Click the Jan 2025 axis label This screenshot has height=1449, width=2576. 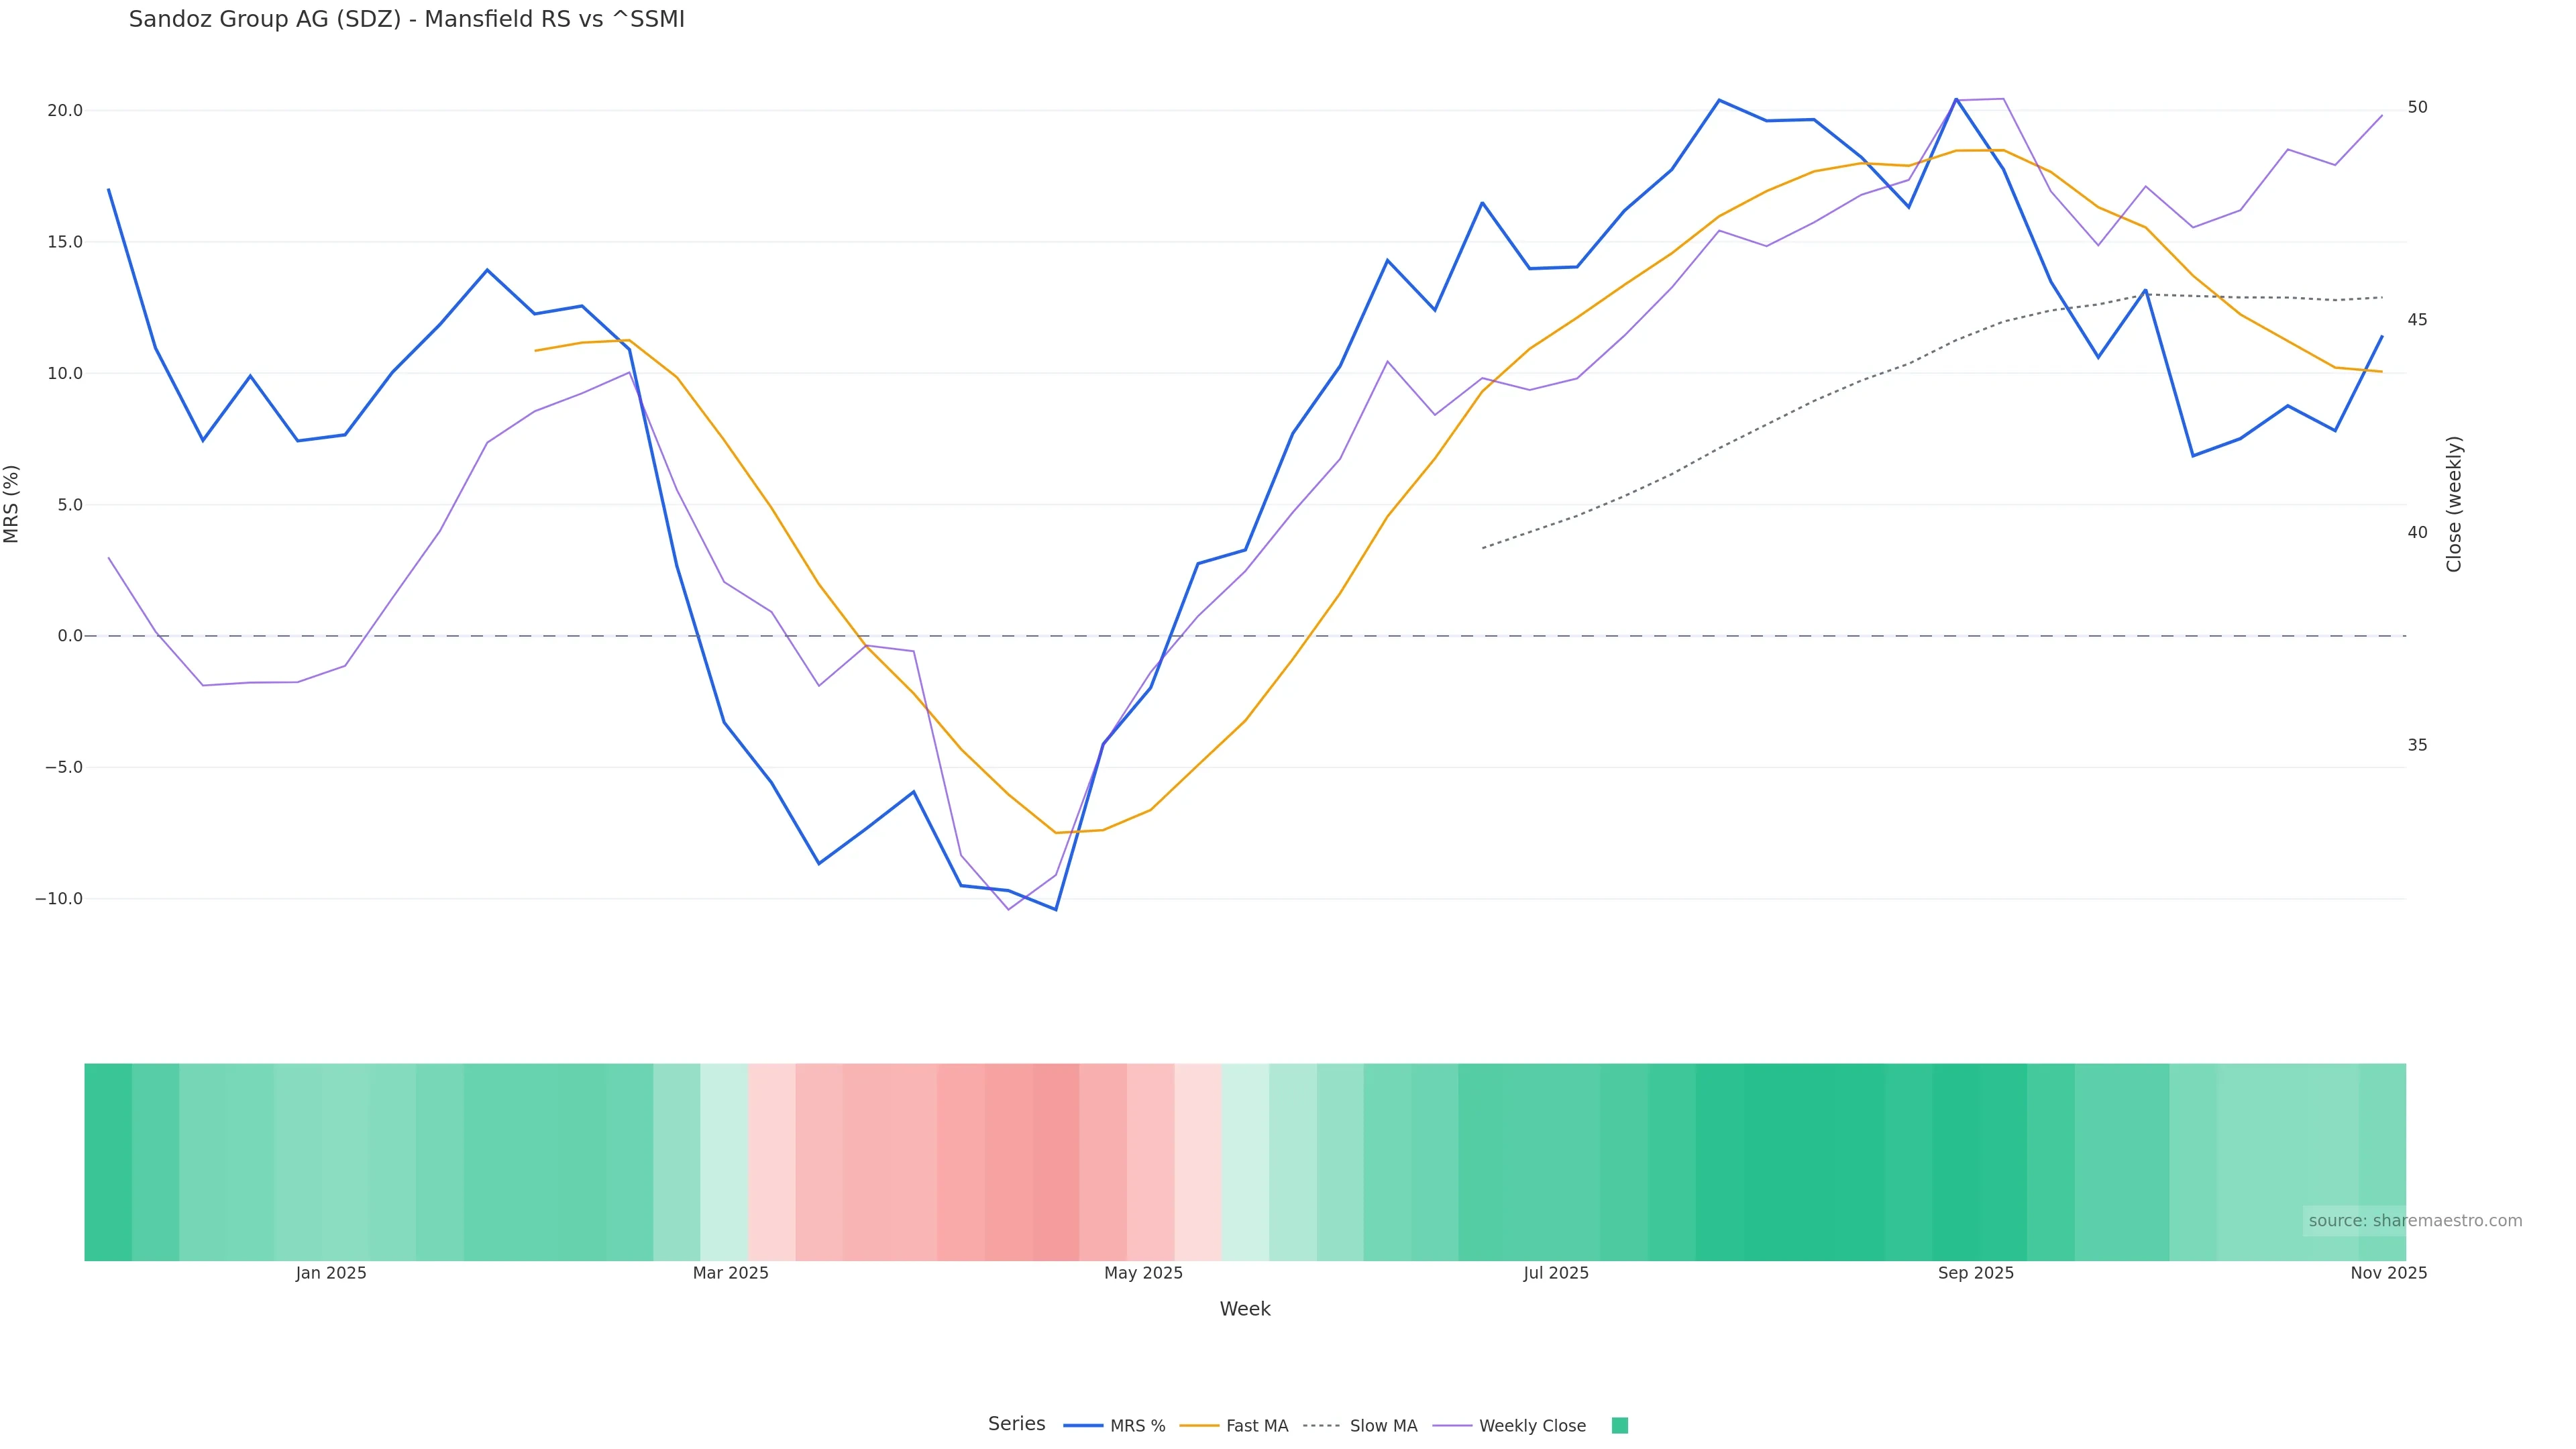331,1273
